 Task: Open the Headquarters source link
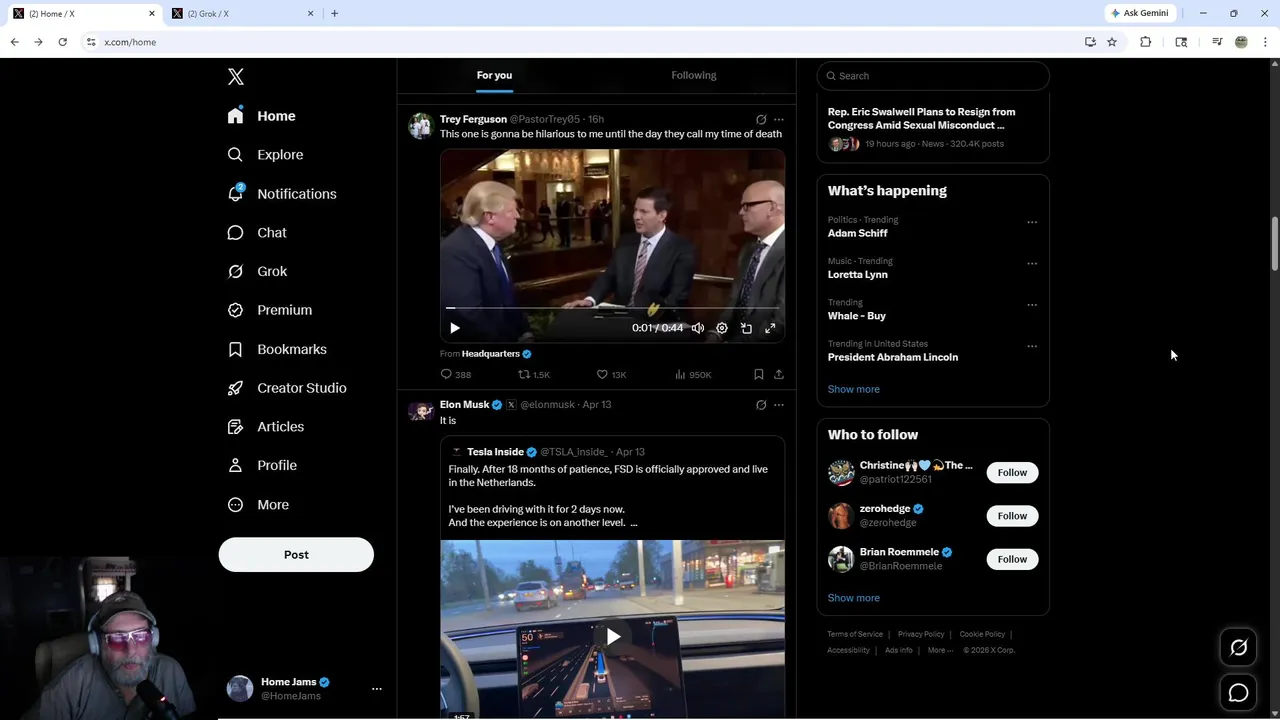point(491,354)
